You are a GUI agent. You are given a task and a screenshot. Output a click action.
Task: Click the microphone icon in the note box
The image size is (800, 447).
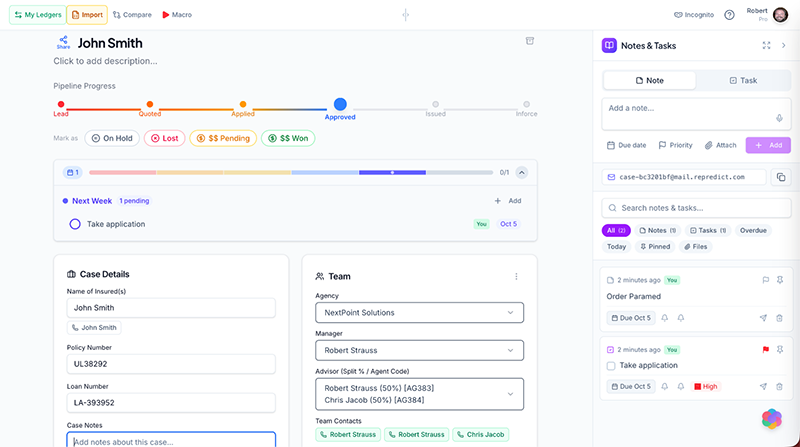point(779,118)
